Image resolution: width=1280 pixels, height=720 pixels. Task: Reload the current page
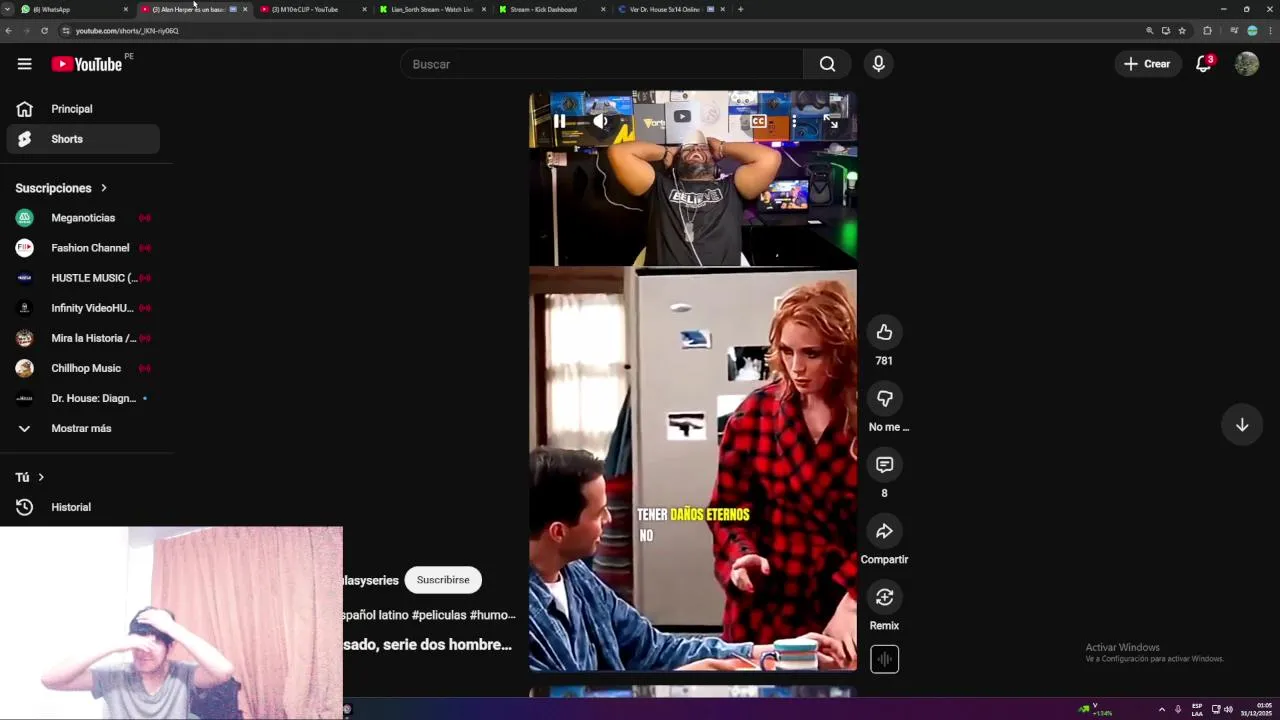(44, 31)
